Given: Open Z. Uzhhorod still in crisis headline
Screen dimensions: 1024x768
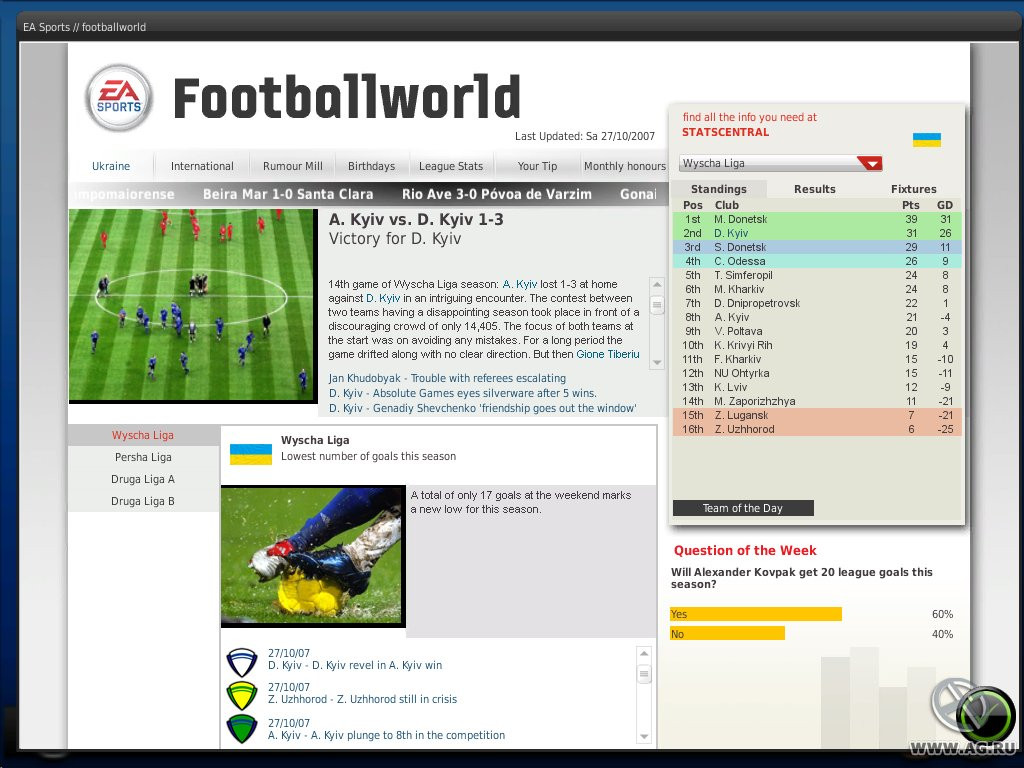Looking at the screenshot, I should [362, 699].
